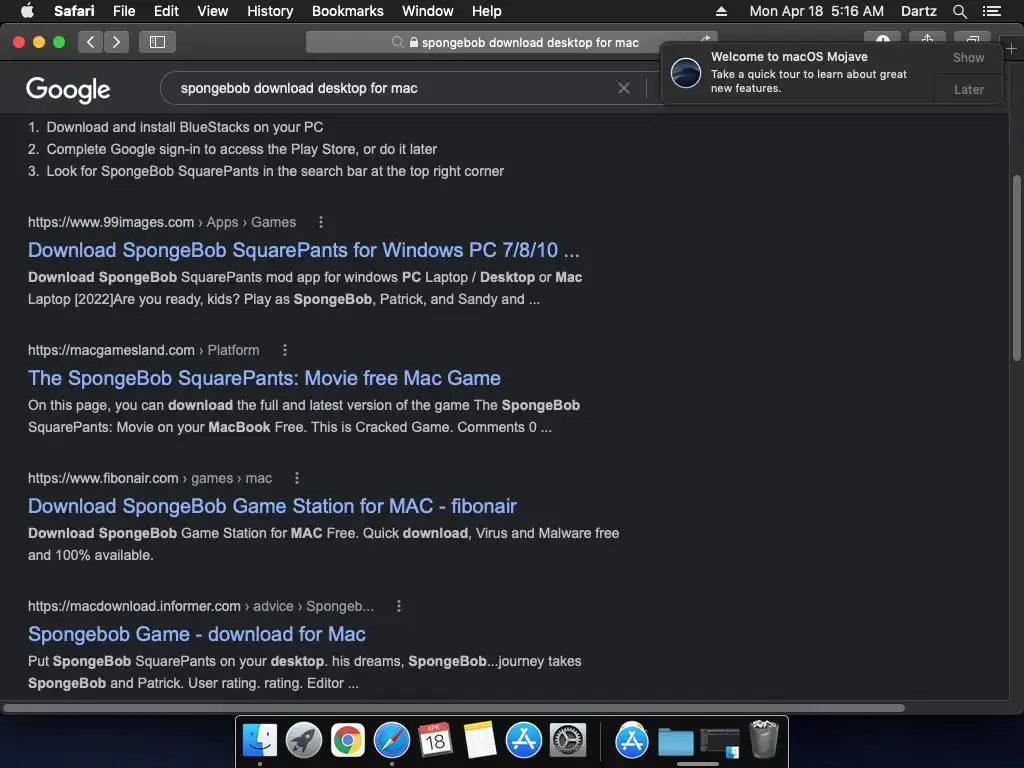Open the Apple menu
The width and height of the screenshot is (1024, 768).
click(x=27, y=11)
